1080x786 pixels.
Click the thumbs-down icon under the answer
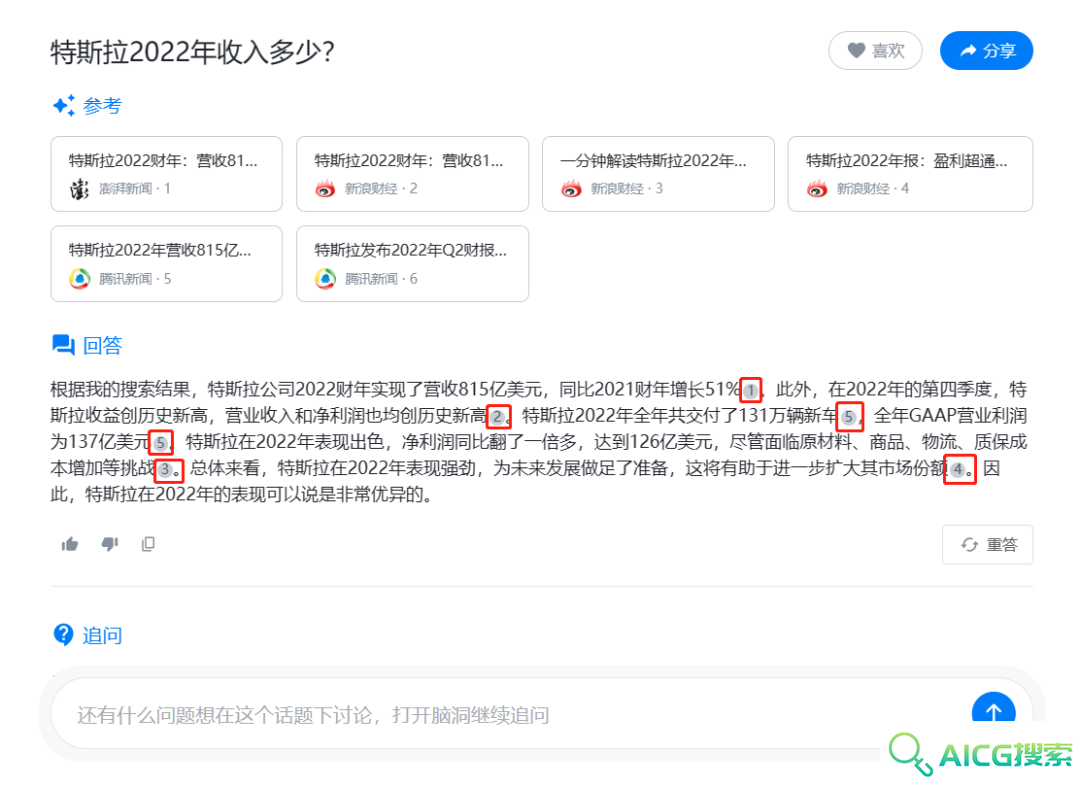(x=110, y=544)
